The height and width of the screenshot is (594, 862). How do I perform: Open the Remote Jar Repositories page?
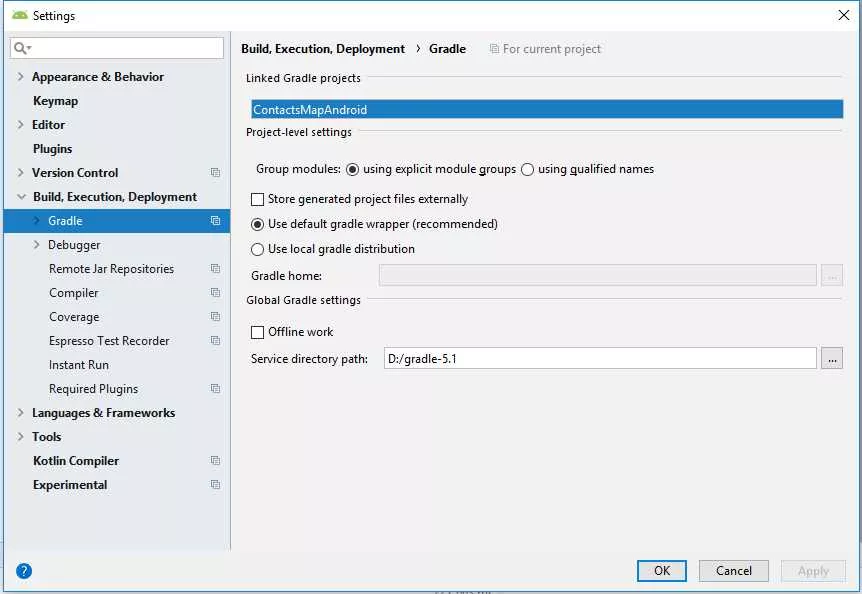point(111,269)
